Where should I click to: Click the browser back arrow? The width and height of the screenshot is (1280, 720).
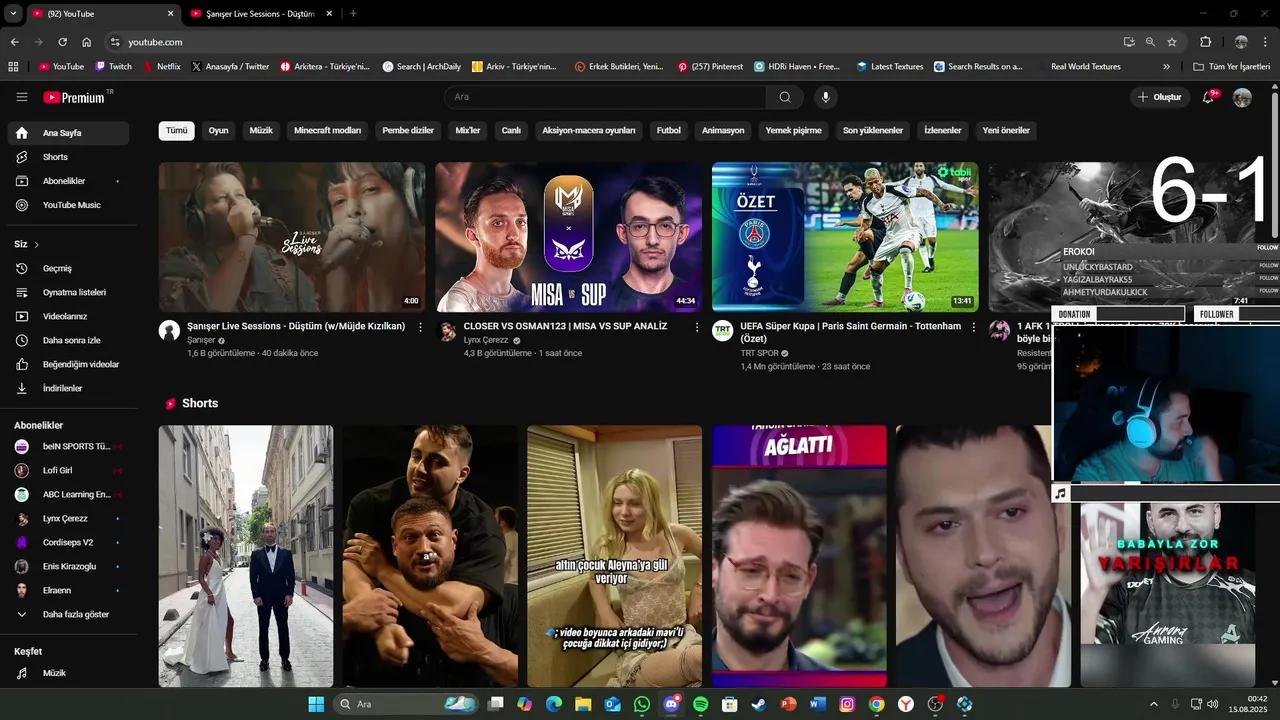pos(14,42)
